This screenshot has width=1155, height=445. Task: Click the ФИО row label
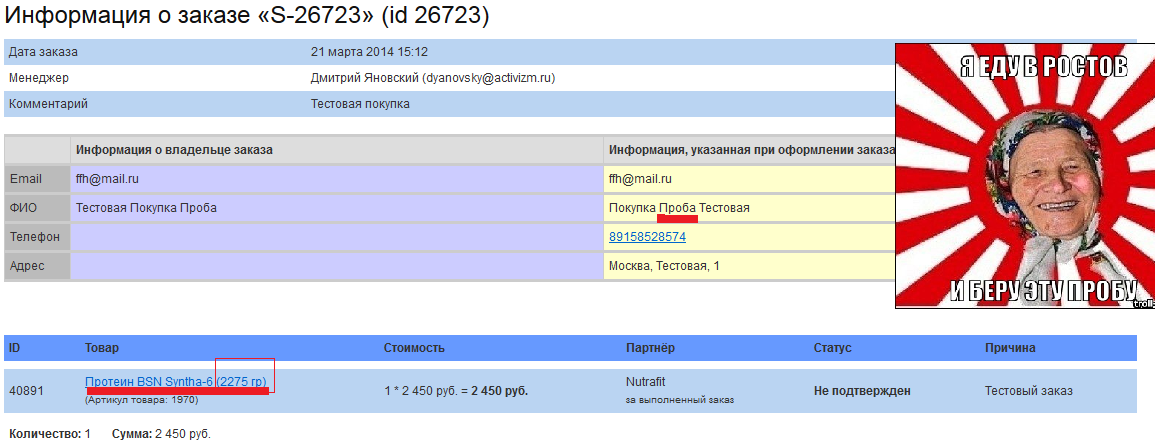(x=23, y=209)
